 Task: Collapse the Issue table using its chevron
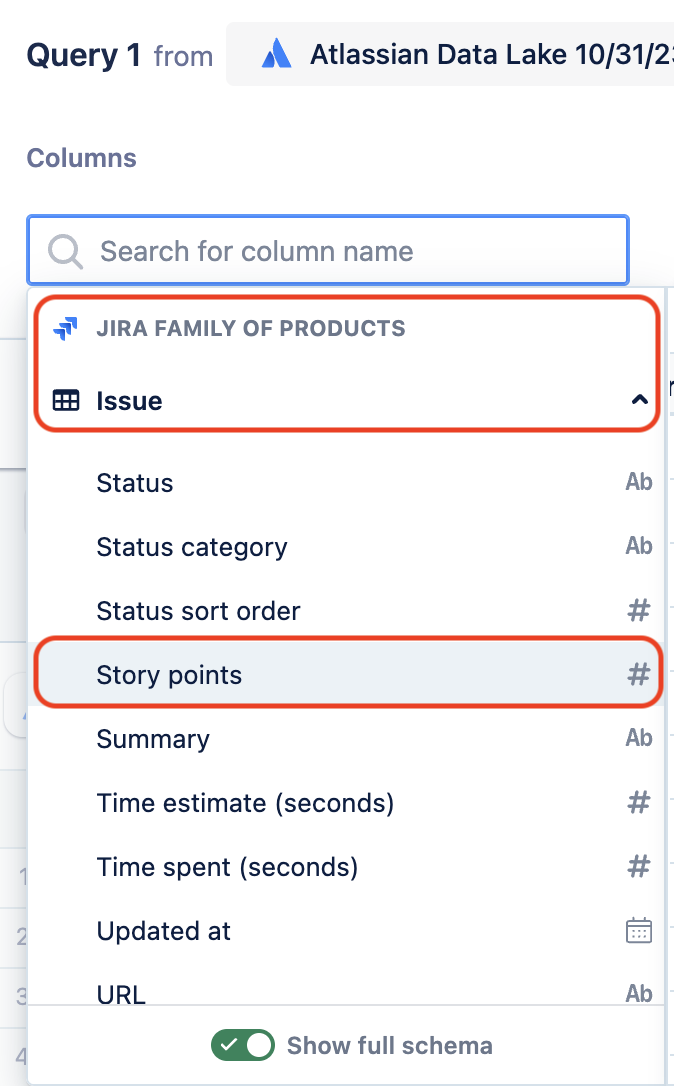pyautogui.click(x=638, y=400)
